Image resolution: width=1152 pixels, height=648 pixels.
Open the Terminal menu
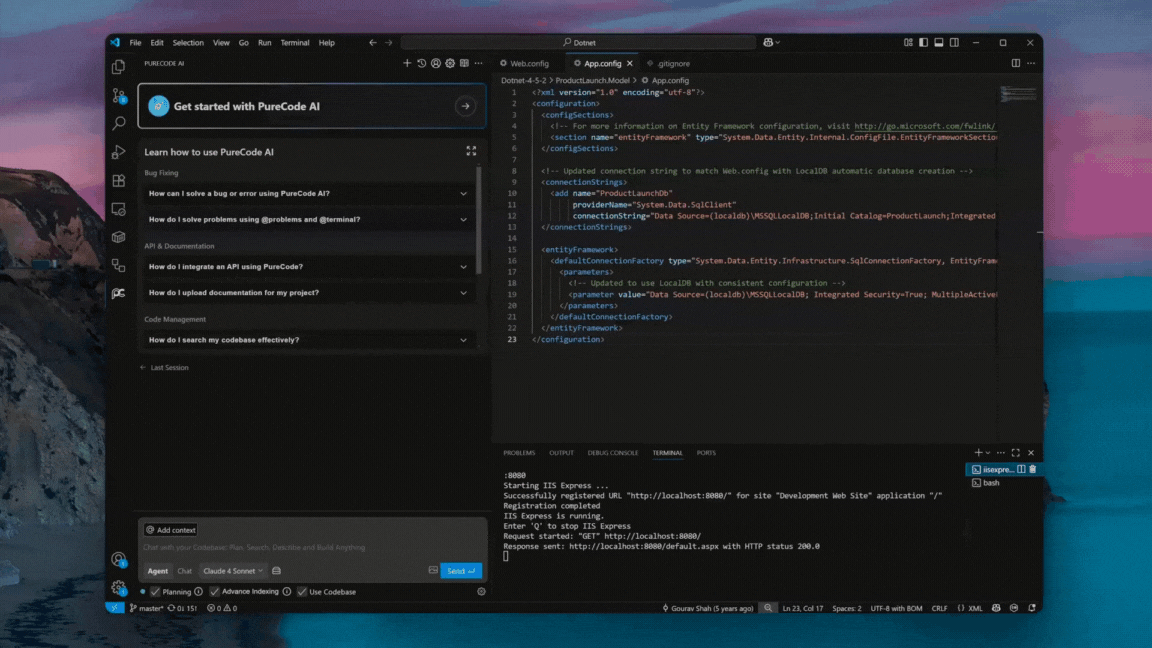(295, 43)
